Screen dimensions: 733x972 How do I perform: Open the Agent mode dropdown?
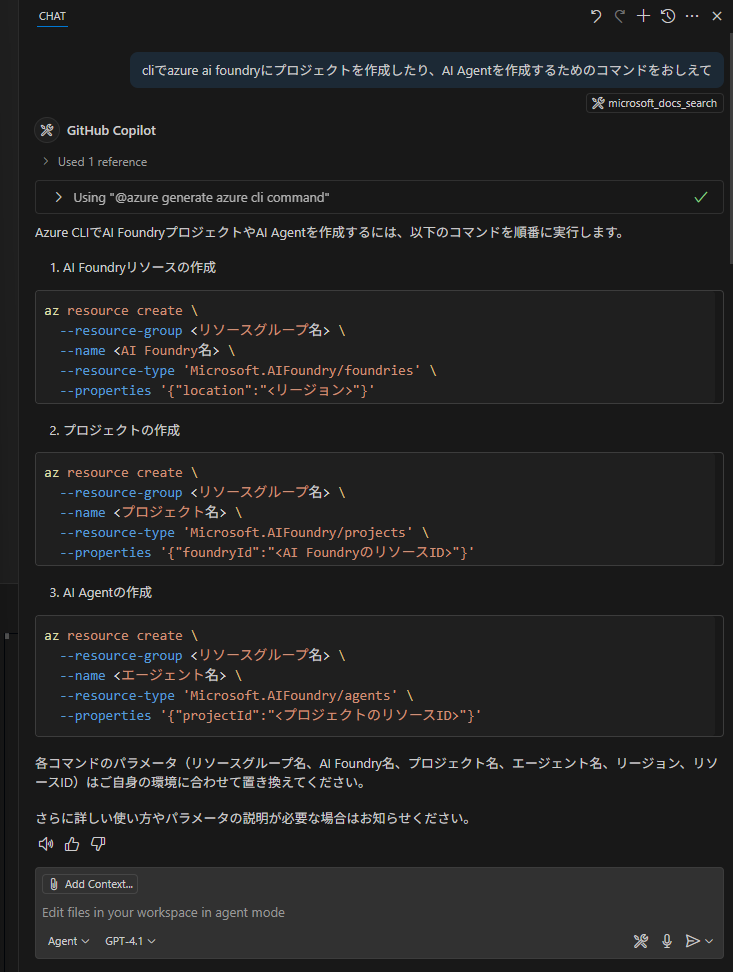click(69, 941)
